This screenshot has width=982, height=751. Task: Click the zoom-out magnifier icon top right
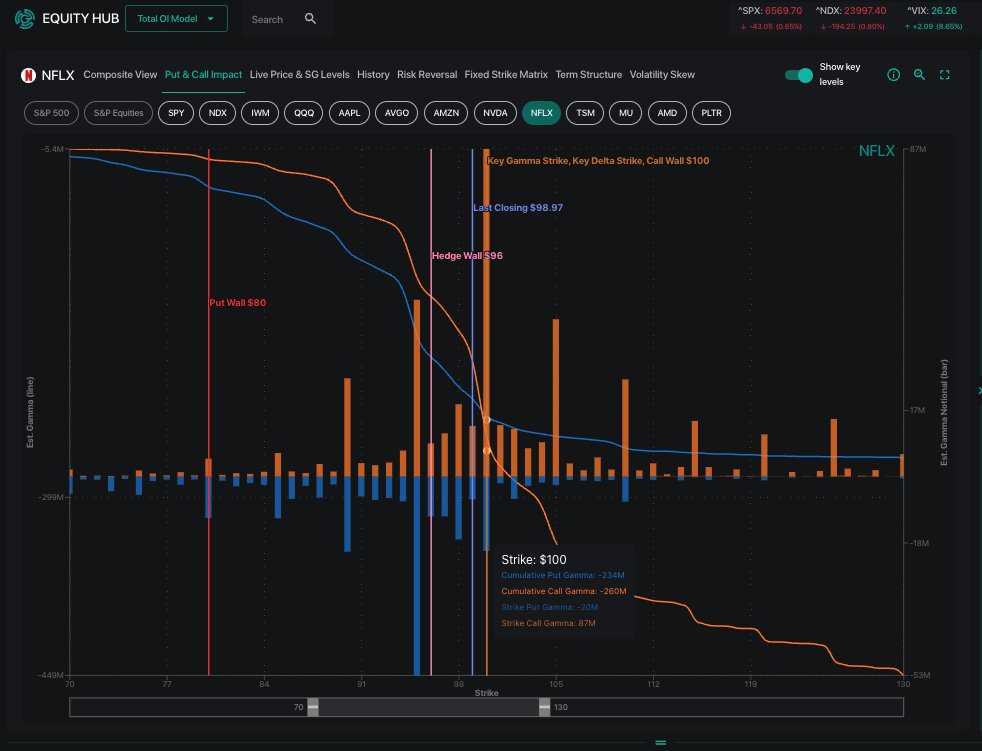(919, 74)
